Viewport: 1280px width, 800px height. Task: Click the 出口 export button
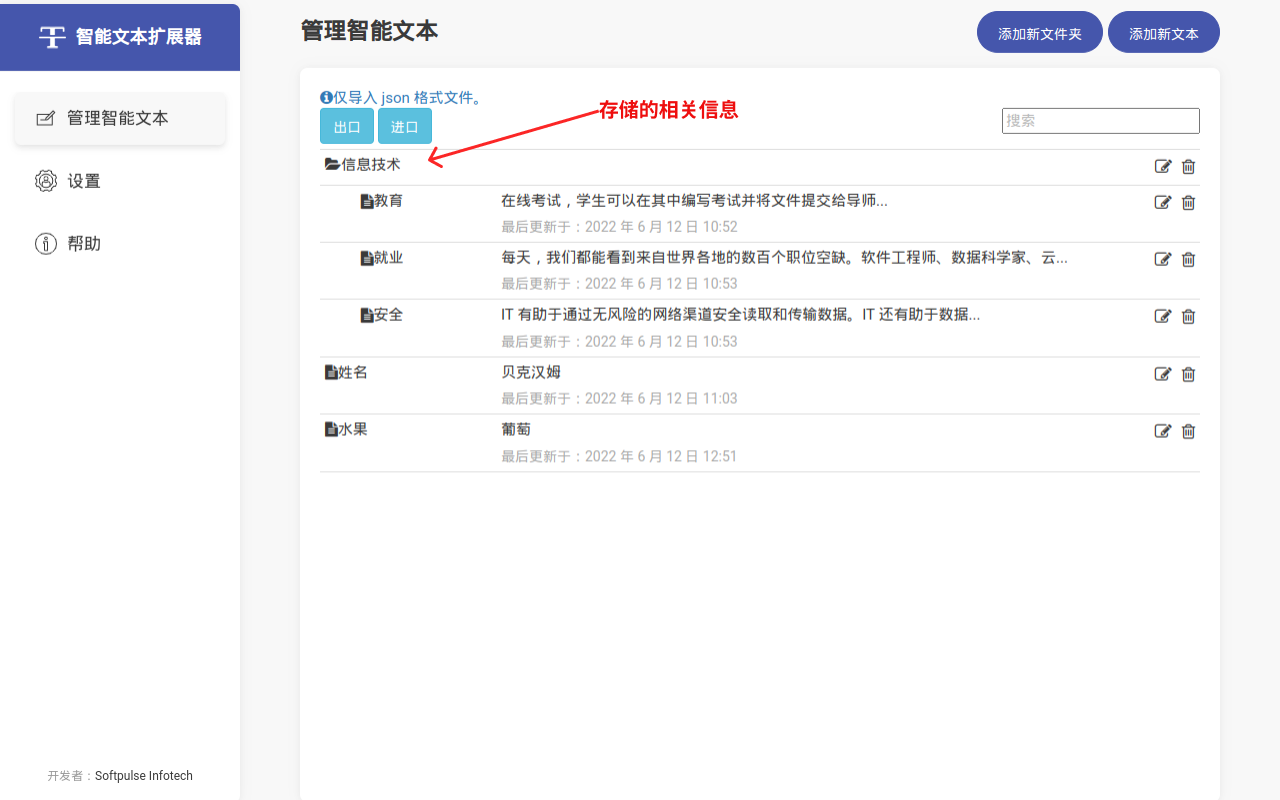pos(346,126)
